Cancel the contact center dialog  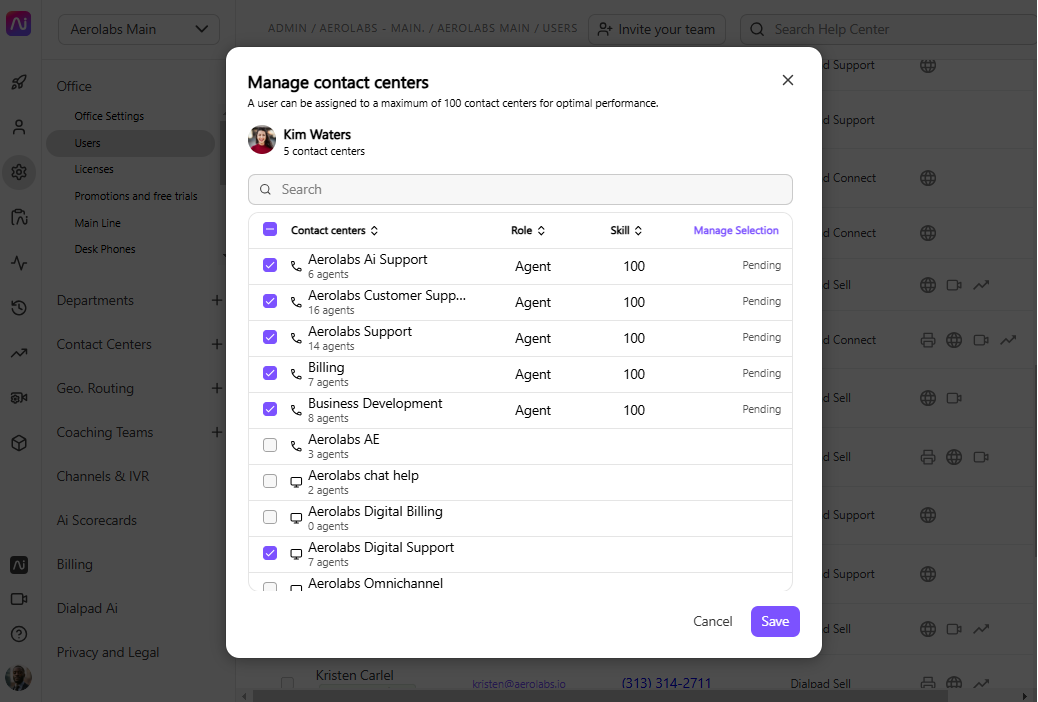pyautogui.click(x=712, y=621)
